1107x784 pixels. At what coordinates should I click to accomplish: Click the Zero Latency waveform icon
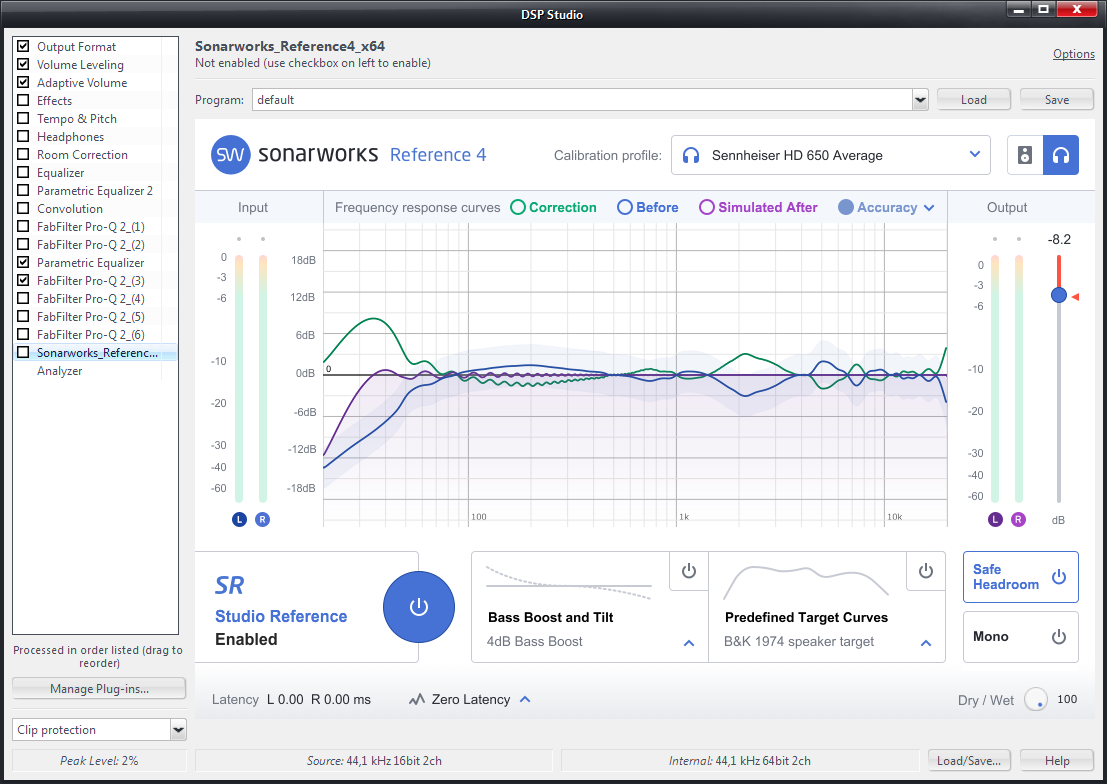tap(417, 699)
